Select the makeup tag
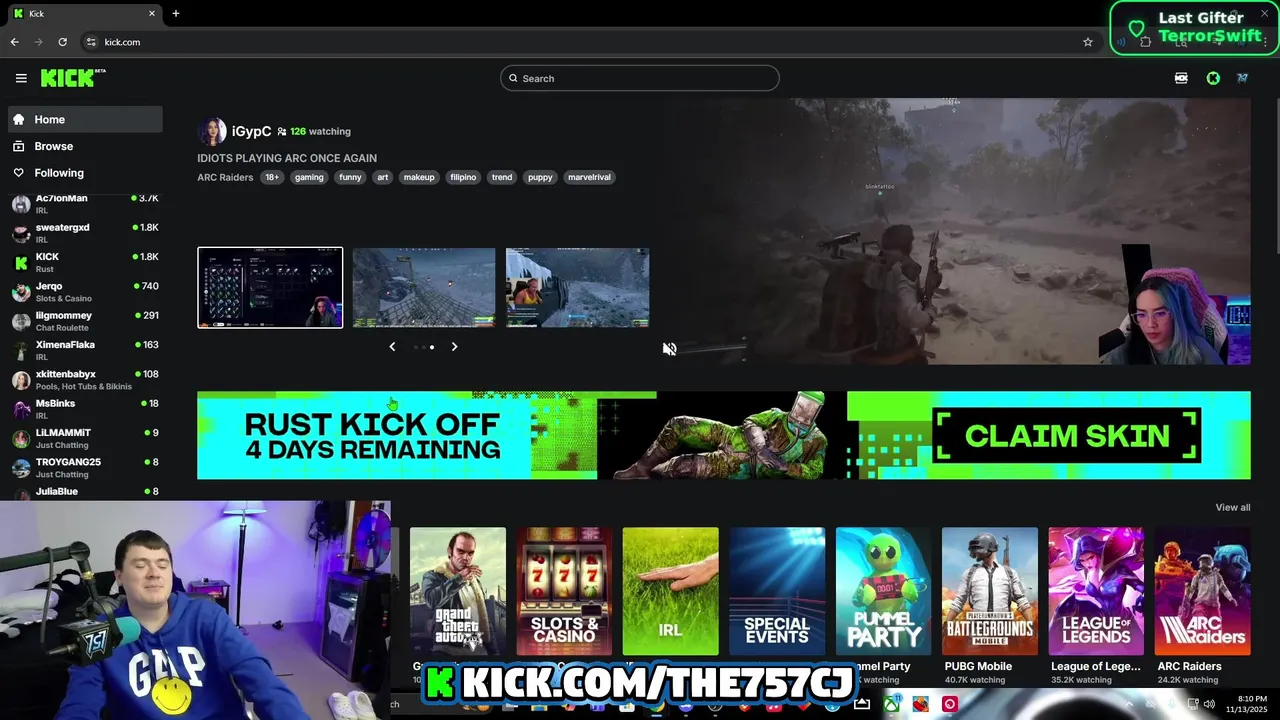 click(419, 177)
